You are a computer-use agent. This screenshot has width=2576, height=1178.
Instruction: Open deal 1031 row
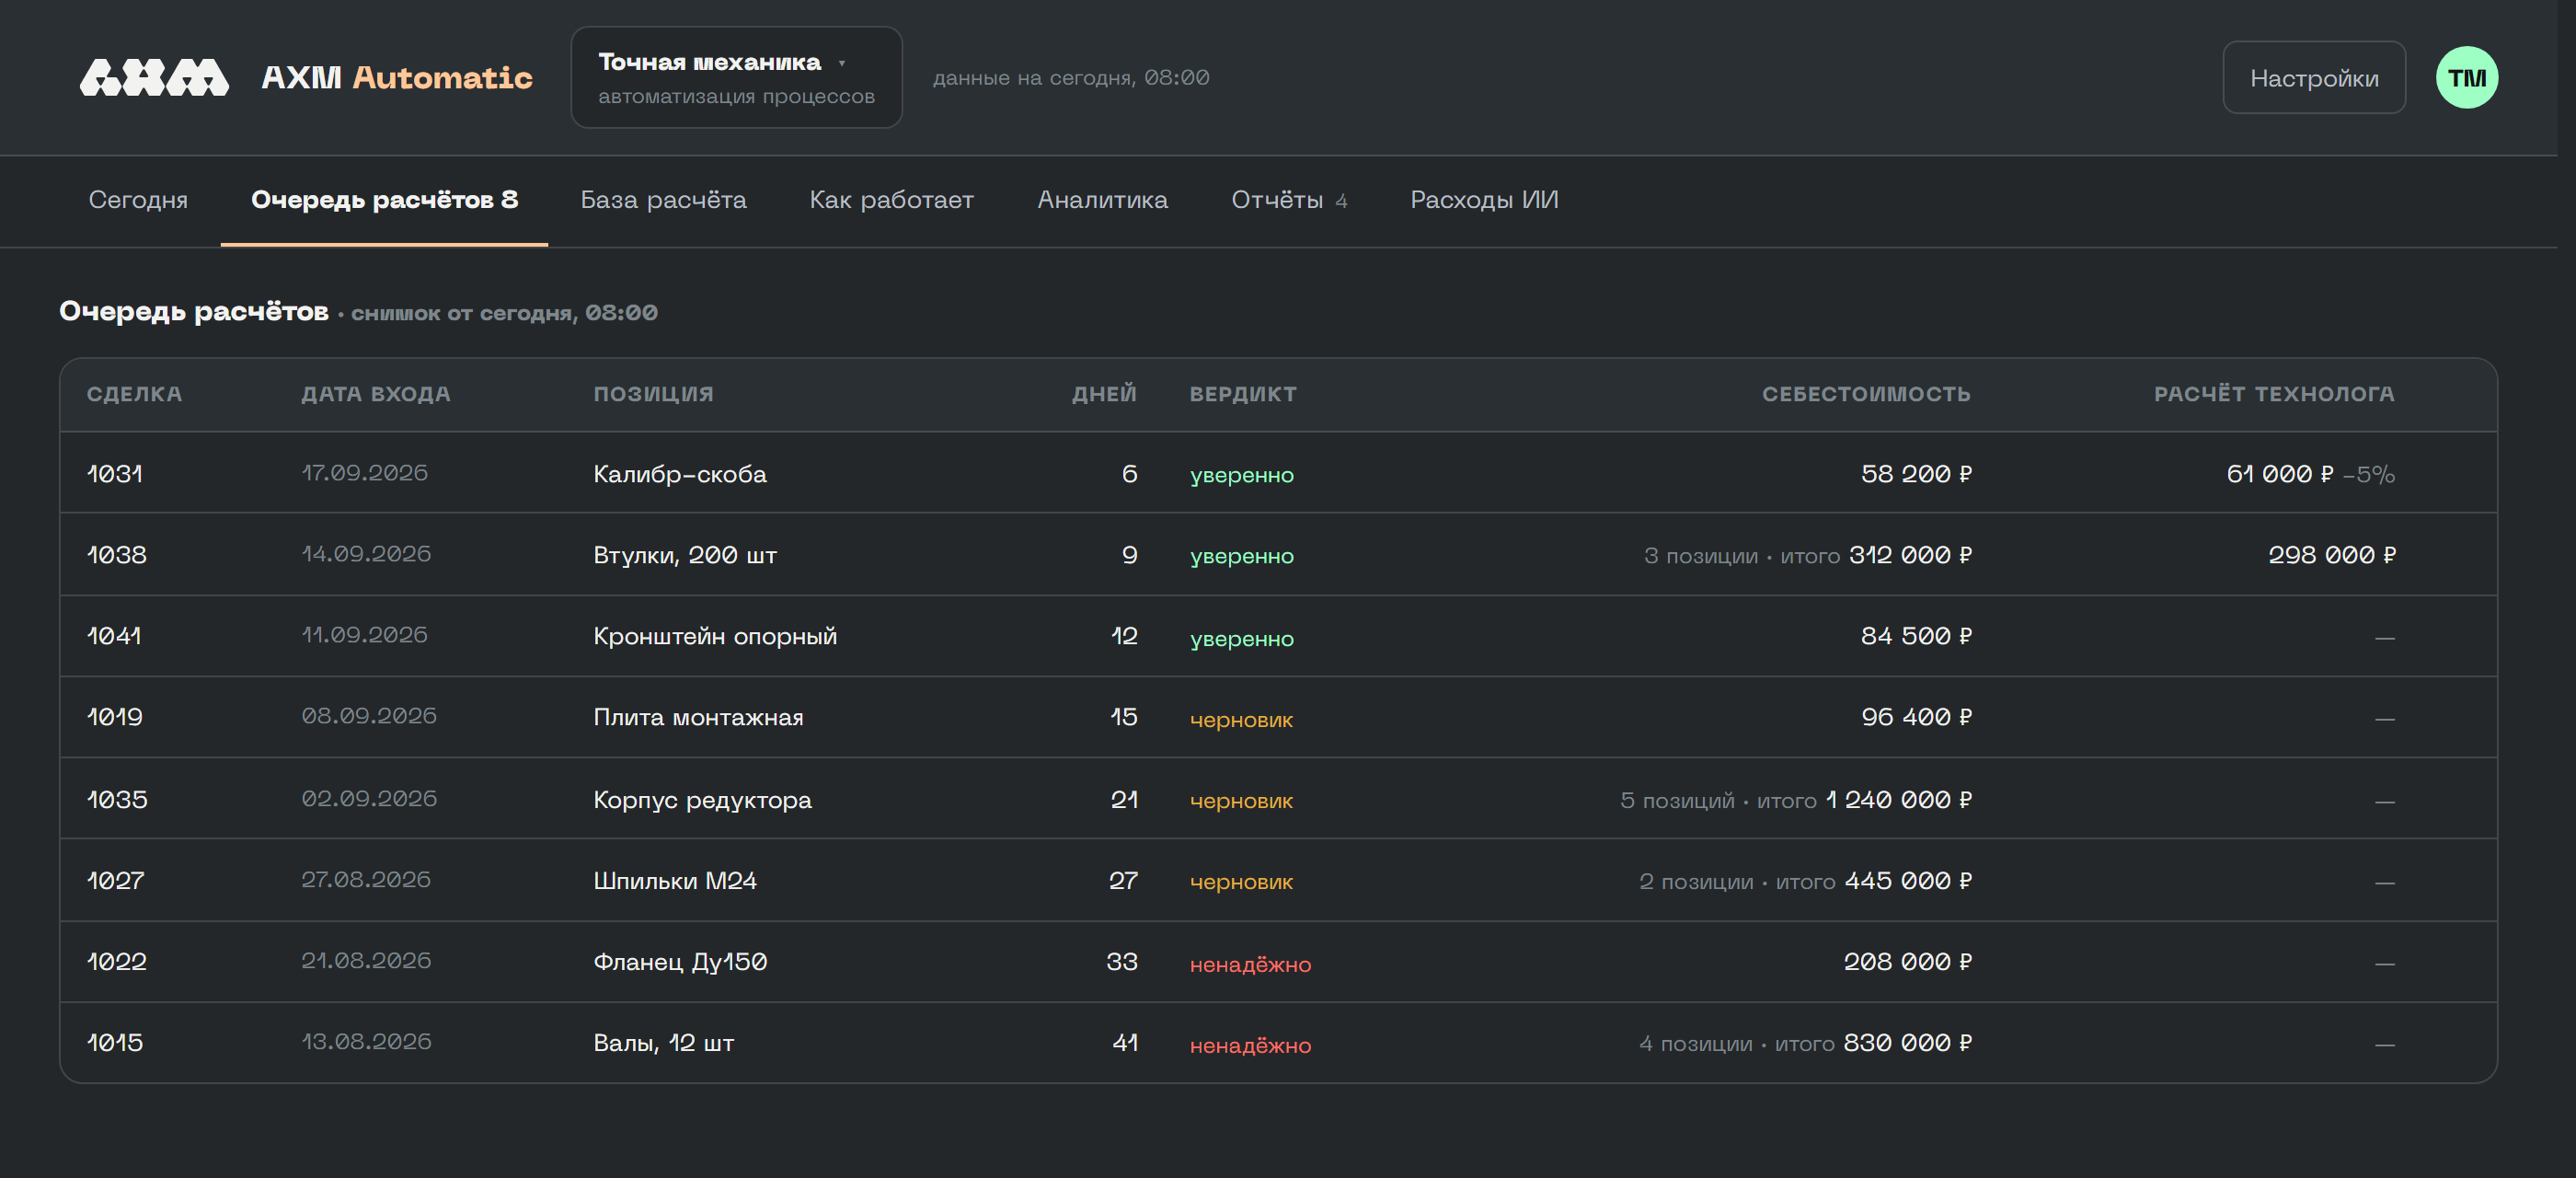point(1278,473)
